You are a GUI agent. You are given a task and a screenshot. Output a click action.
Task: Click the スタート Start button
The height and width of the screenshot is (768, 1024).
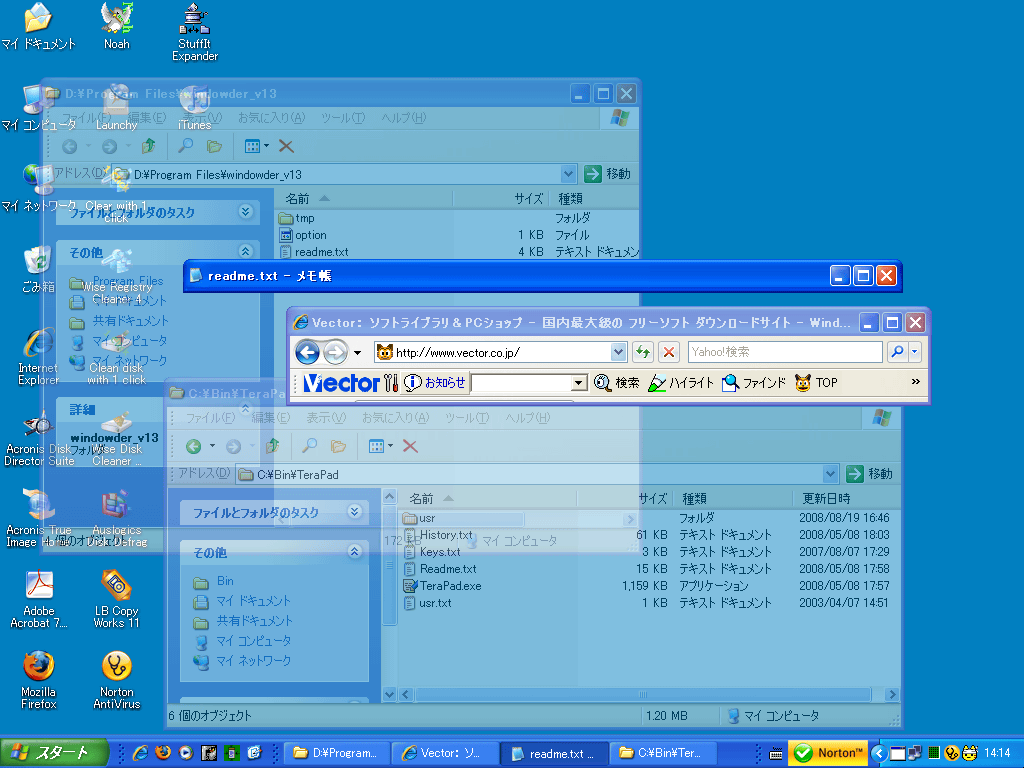click(x=54, y=753)
